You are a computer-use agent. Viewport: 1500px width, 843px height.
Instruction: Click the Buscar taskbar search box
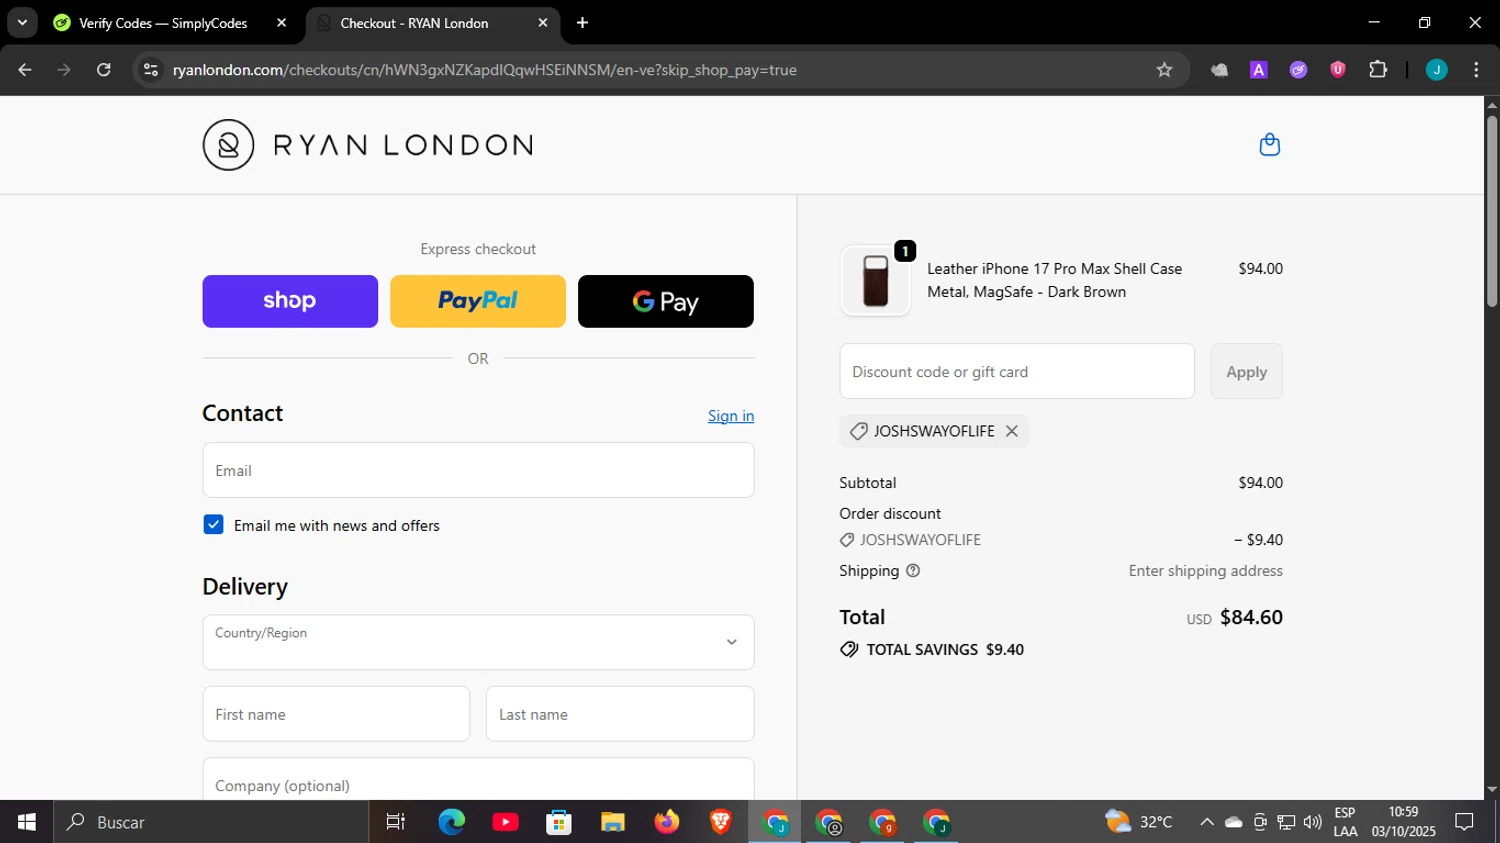coord(211,822)
